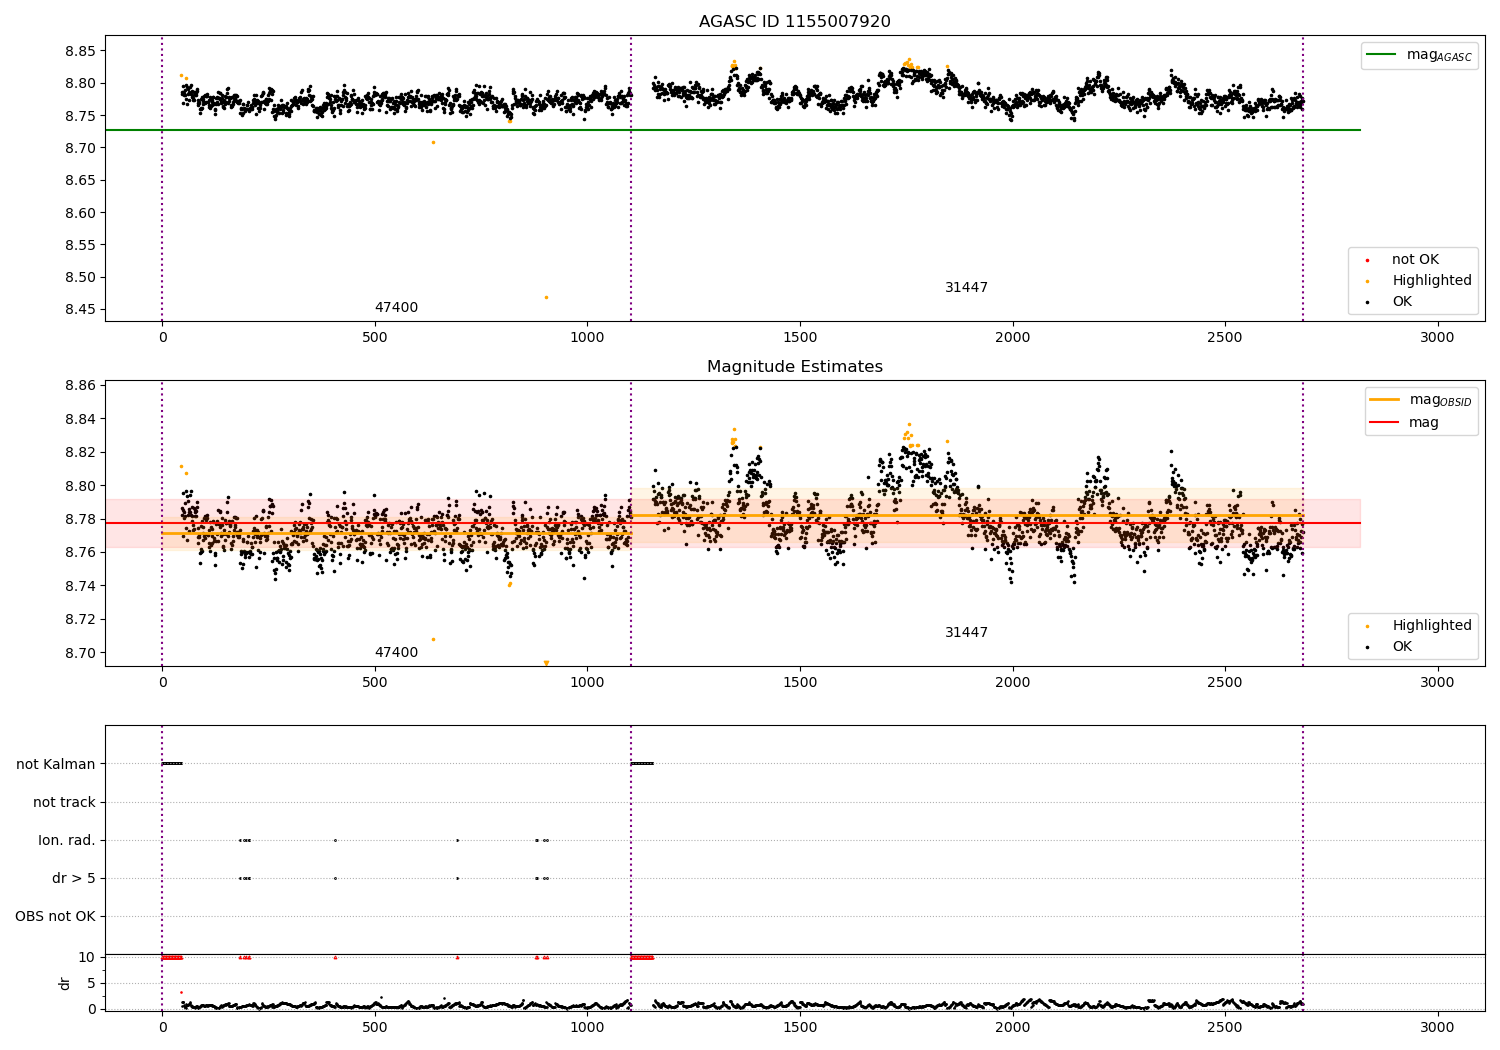Click the orange mag OBSID legend line
This screenshot has height=1050, width=1500.
coord(1385,400)
